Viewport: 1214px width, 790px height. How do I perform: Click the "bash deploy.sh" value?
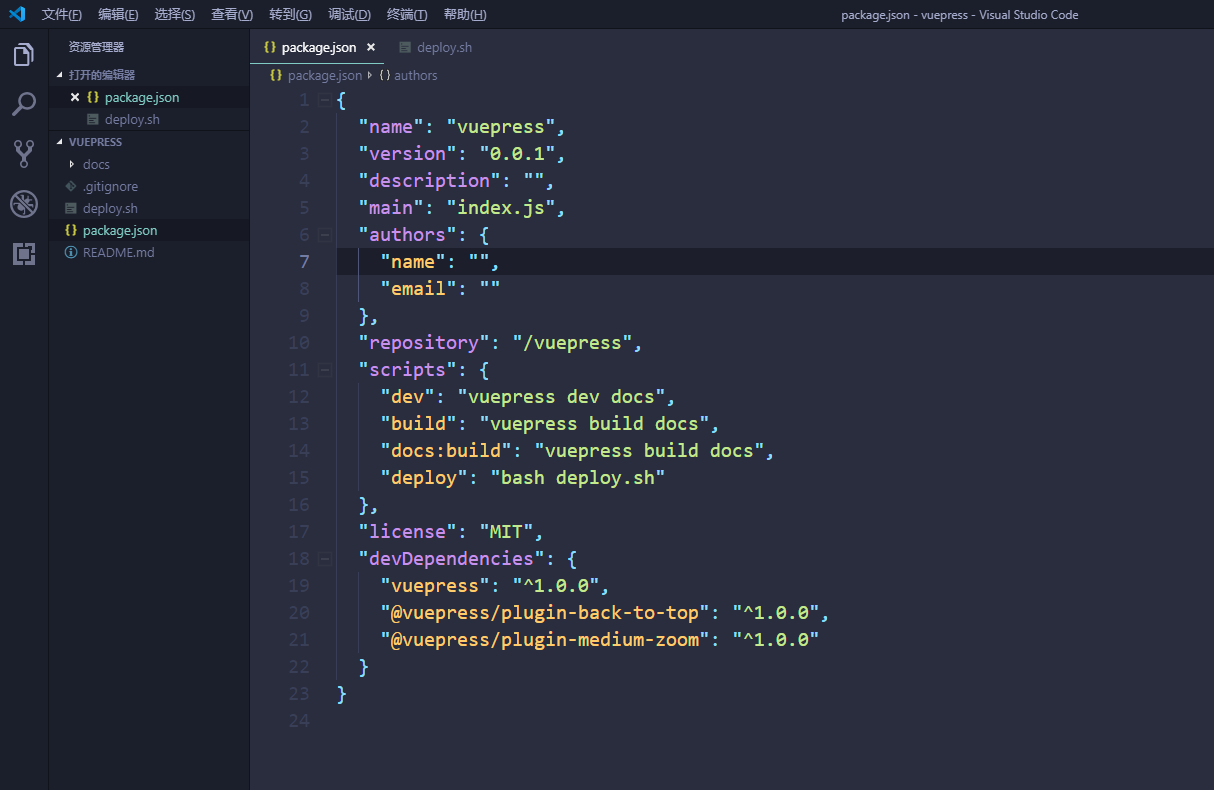578,478
